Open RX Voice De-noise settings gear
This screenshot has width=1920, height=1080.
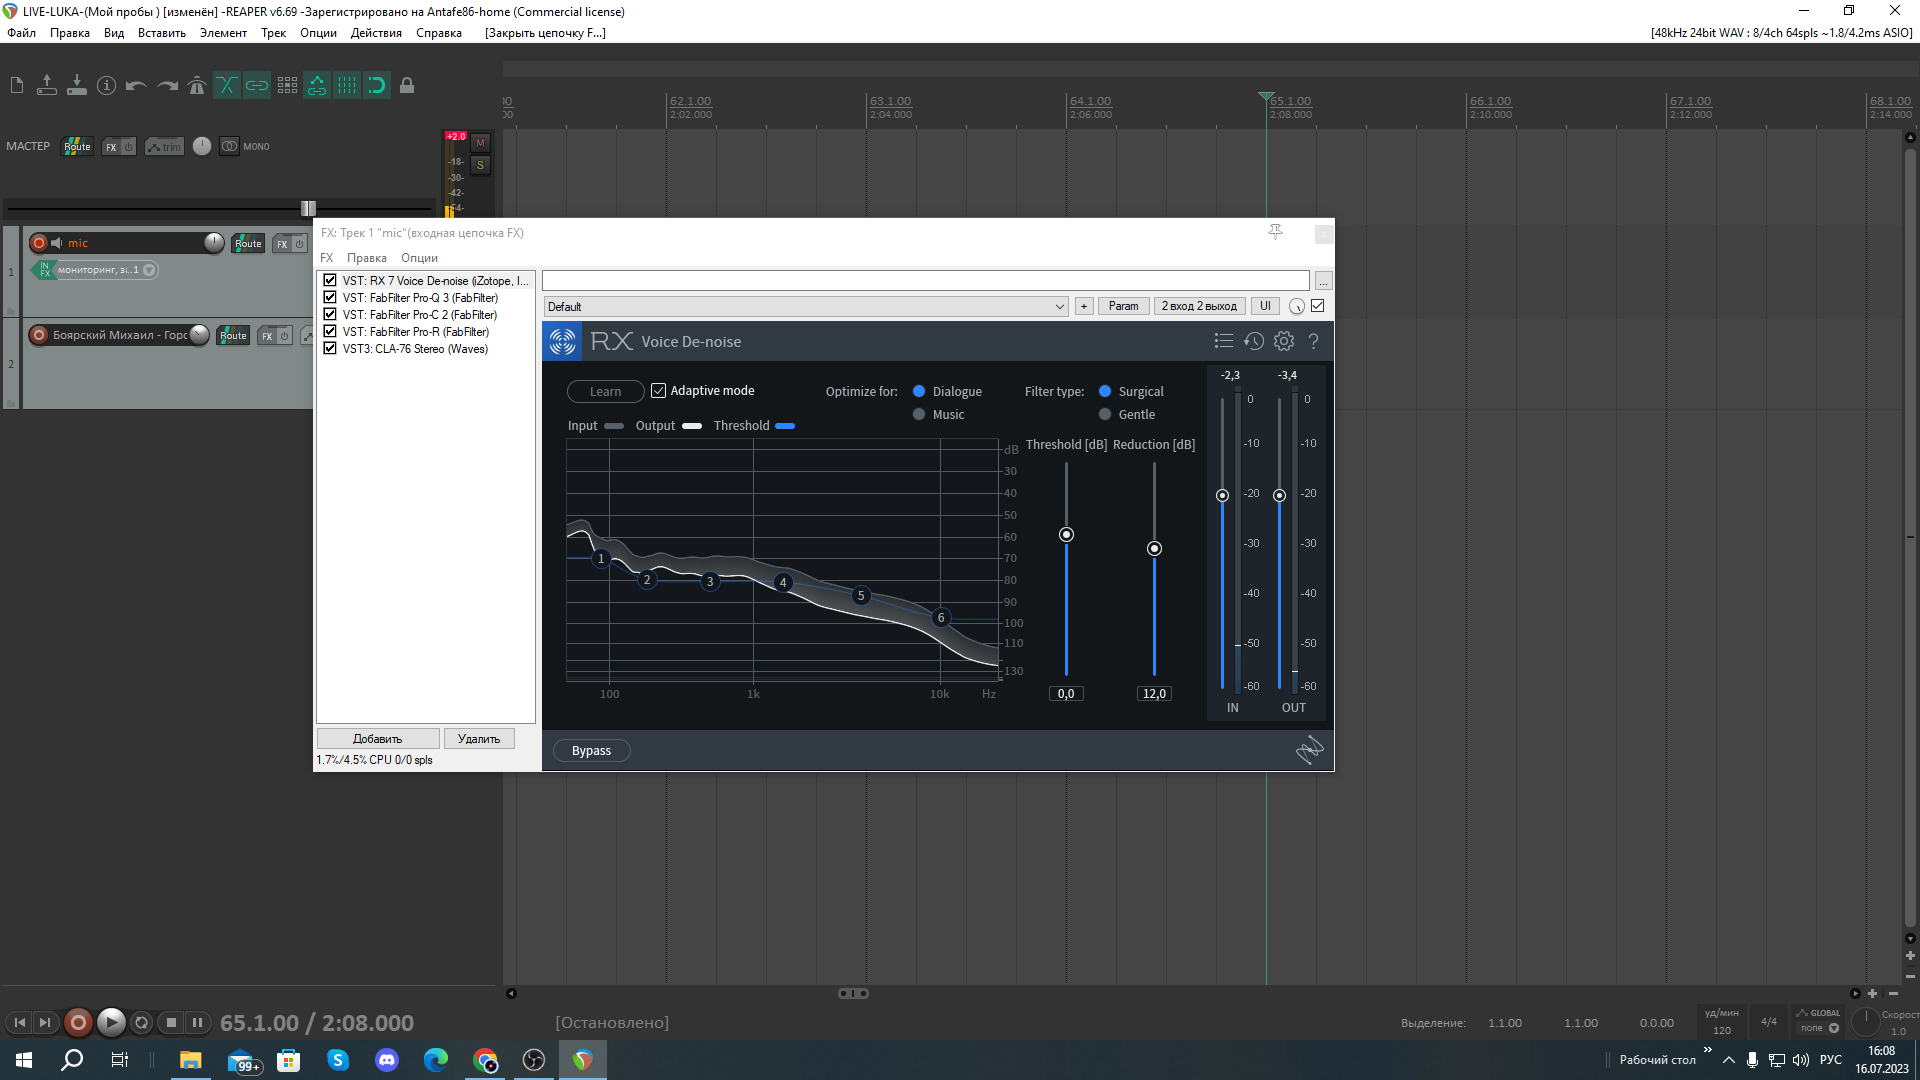1284,342
